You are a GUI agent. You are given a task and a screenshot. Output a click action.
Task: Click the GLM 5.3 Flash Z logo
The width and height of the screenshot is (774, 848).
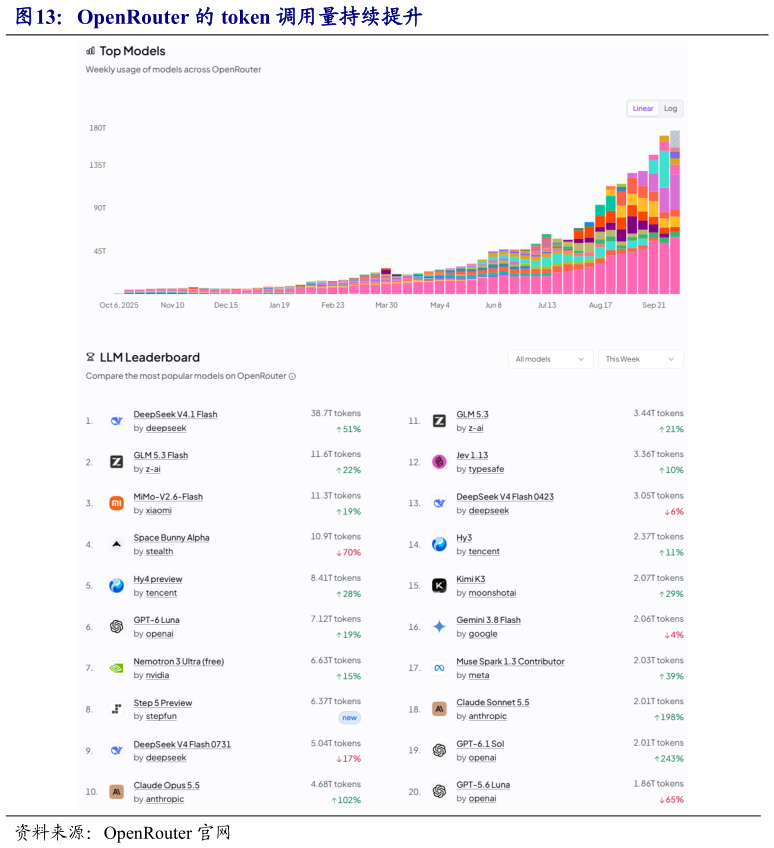116,462
